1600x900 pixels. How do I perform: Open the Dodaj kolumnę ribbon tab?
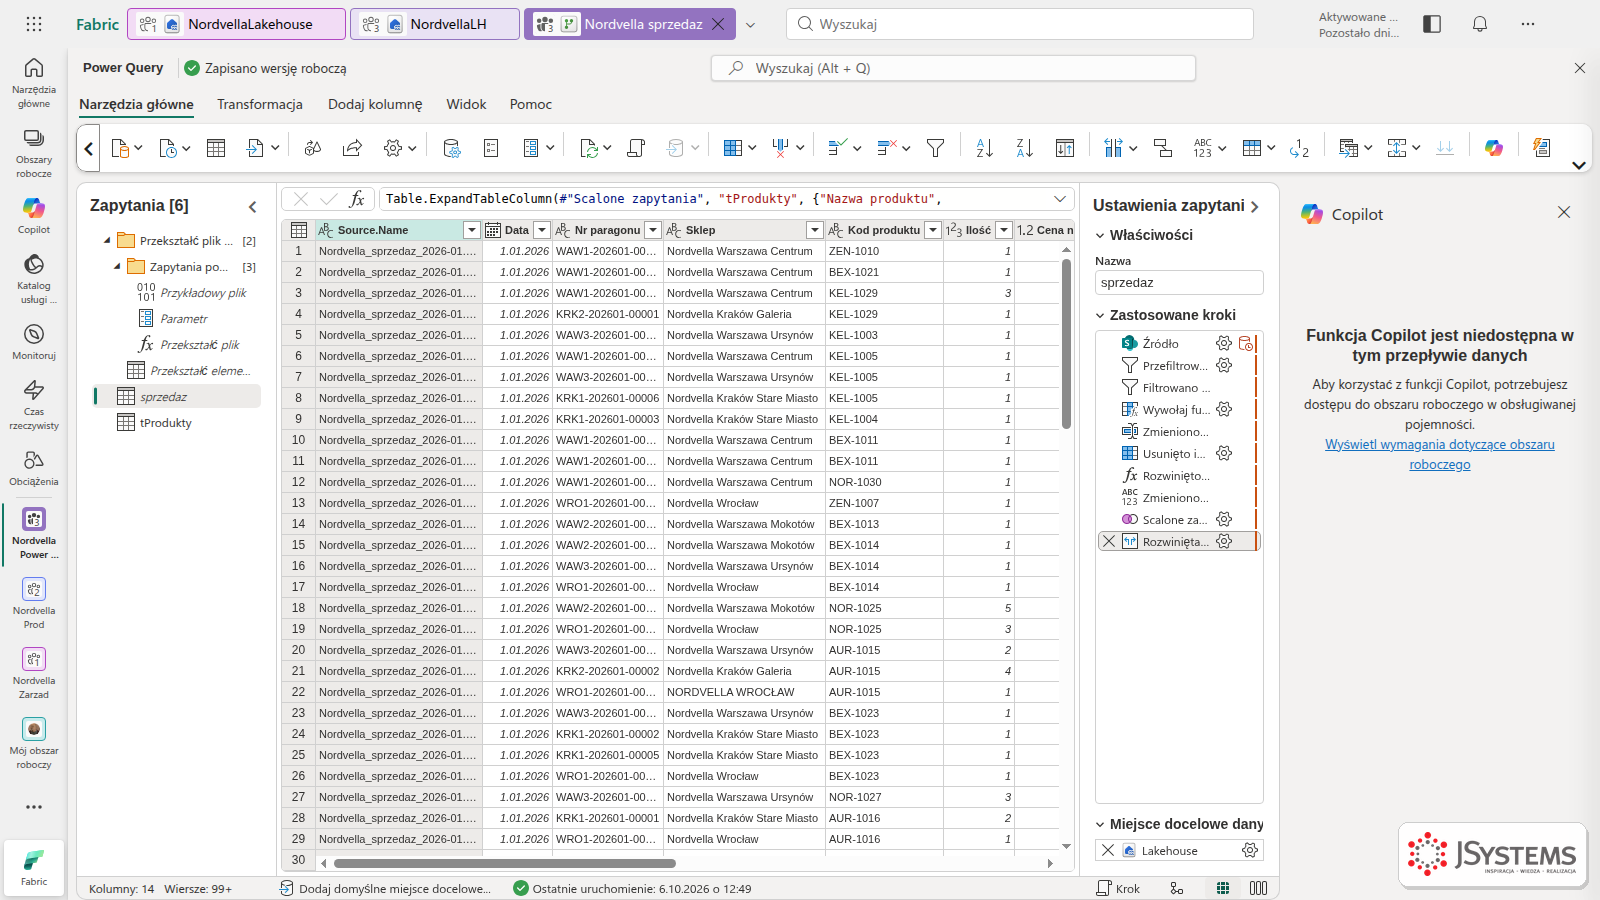375,104
